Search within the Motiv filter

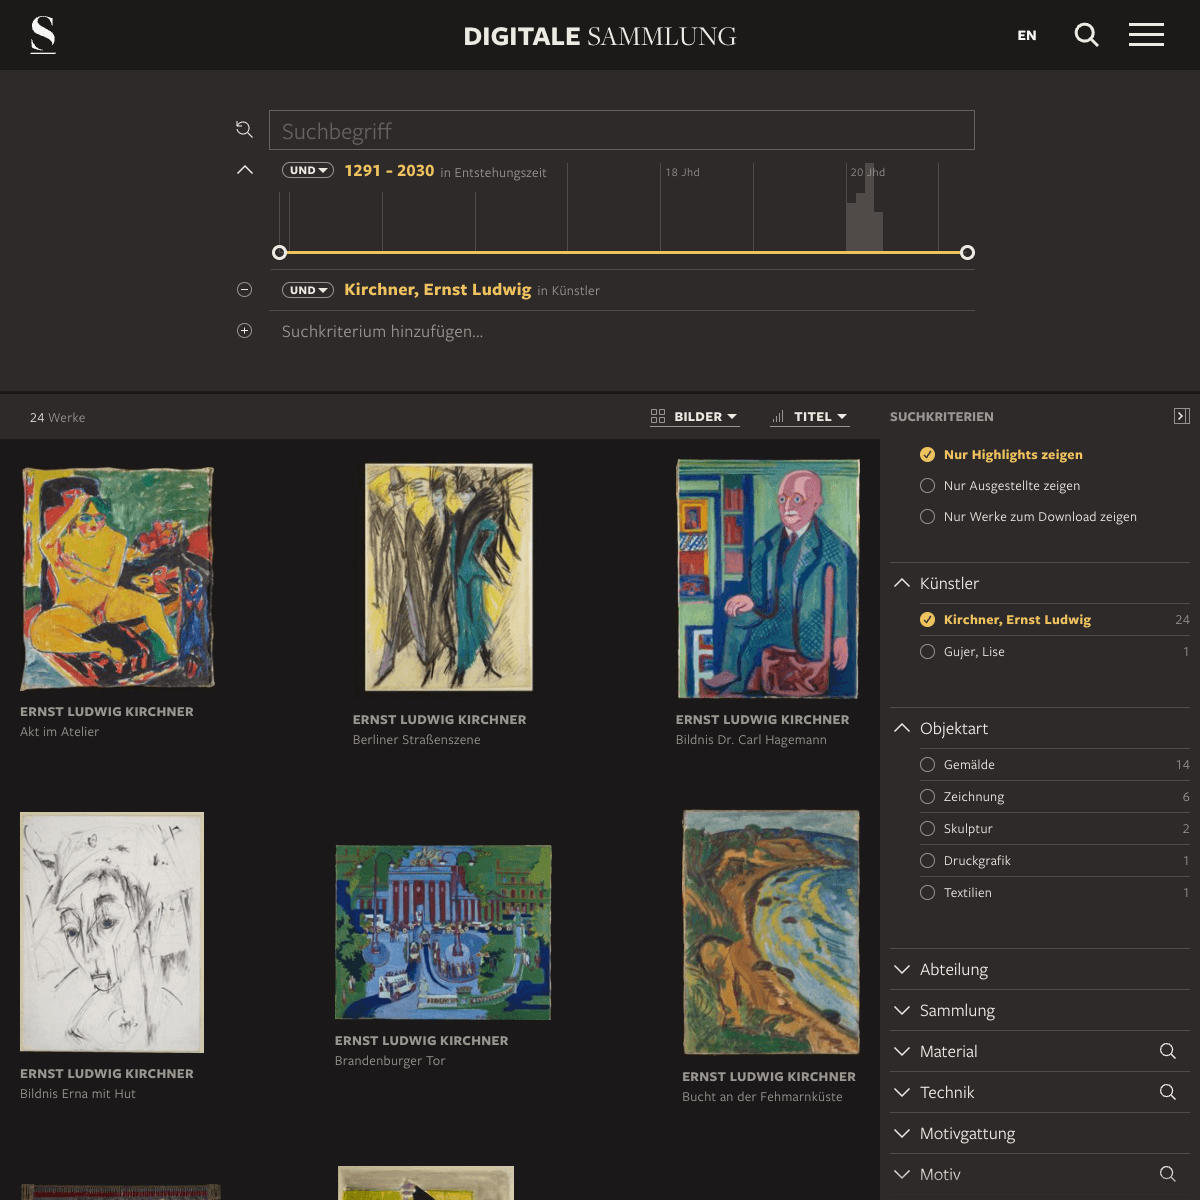[1167, 1174]
